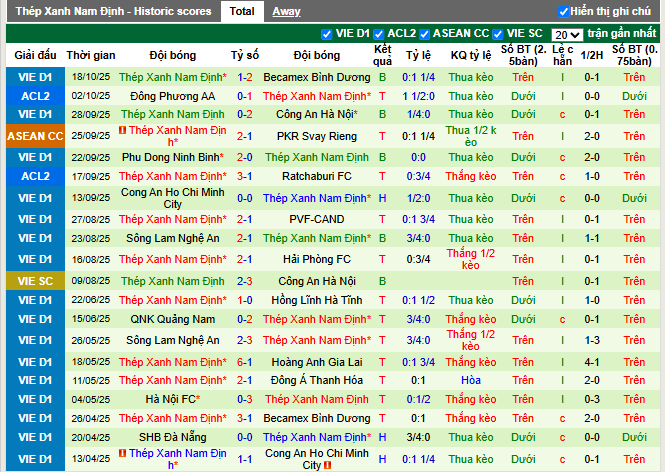This screenshot has height=472, width=665.
Task: Select the Total tab
Action: point(241,11)
